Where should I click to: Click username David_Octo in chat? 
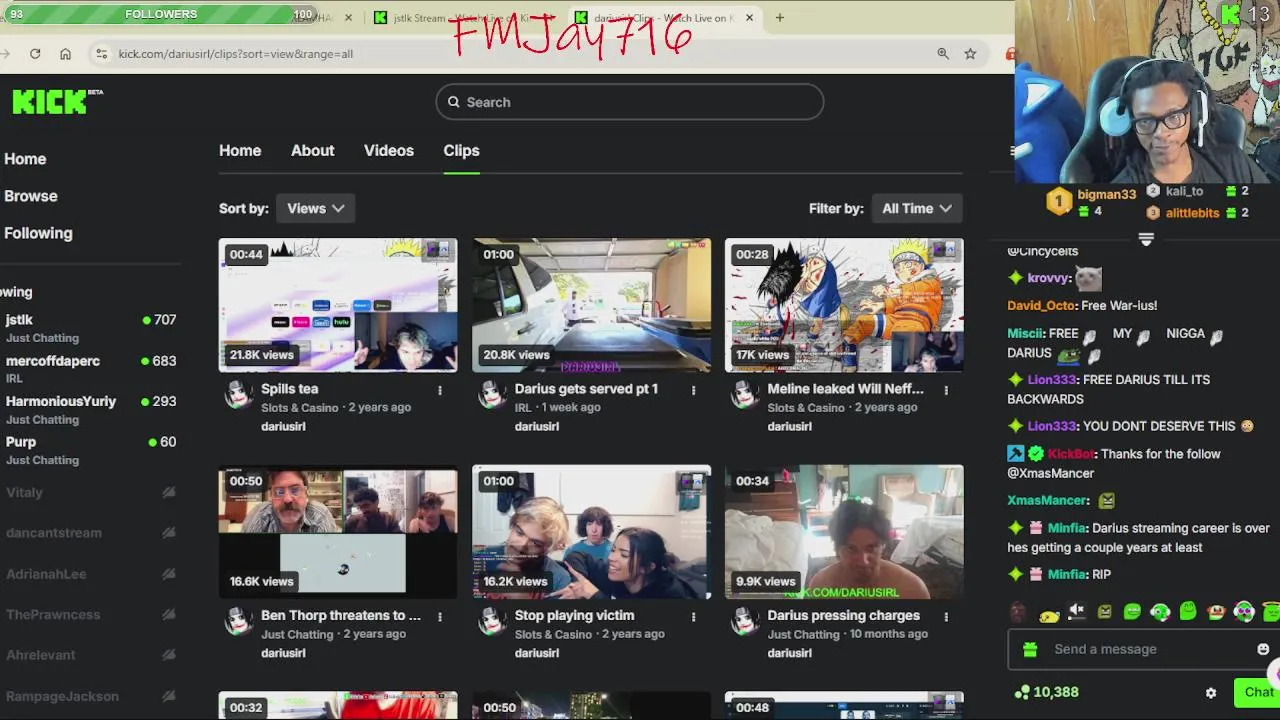[x=1041, y=305]
